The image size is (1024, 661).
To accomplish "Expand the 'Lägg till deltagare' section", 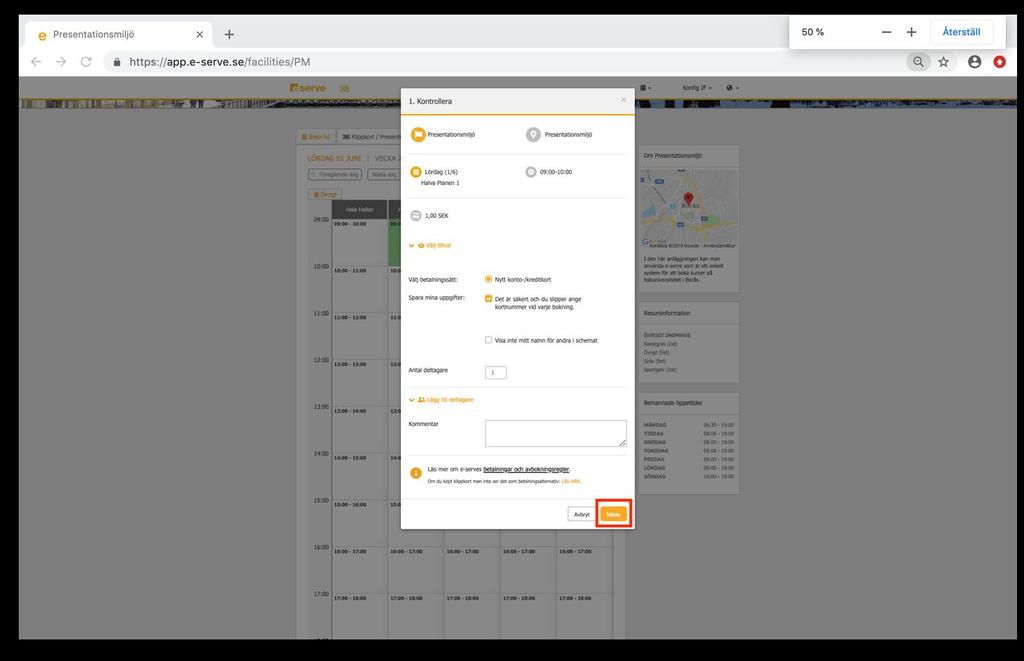I will pos(441,400).
